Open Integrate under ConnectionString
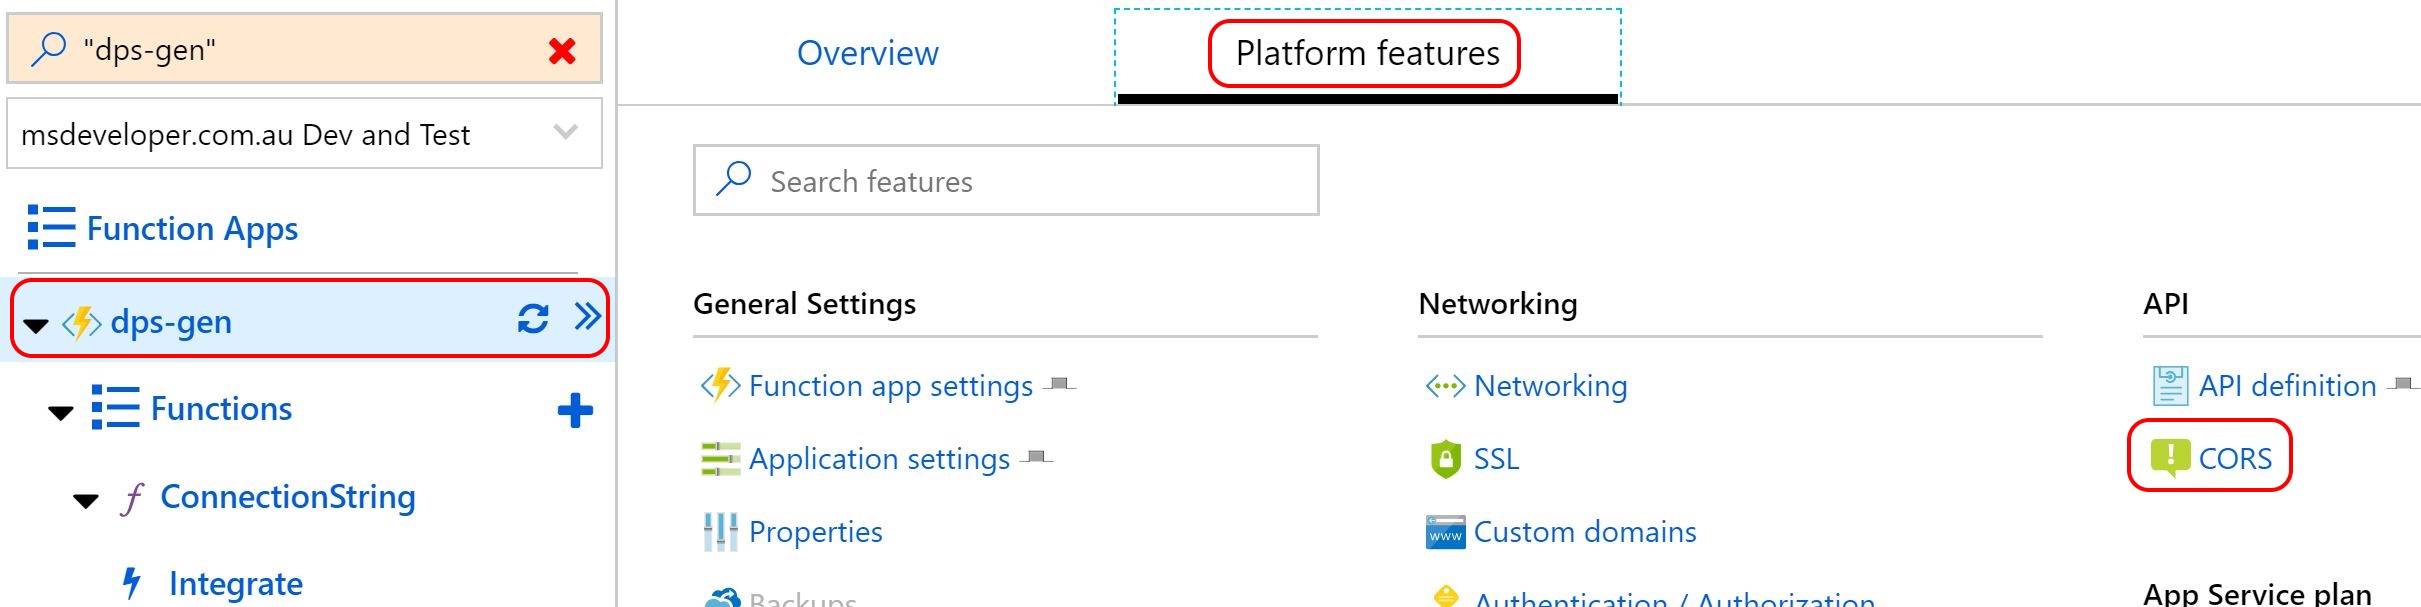This screenshot has width=2421, height=607. (236, 584)
